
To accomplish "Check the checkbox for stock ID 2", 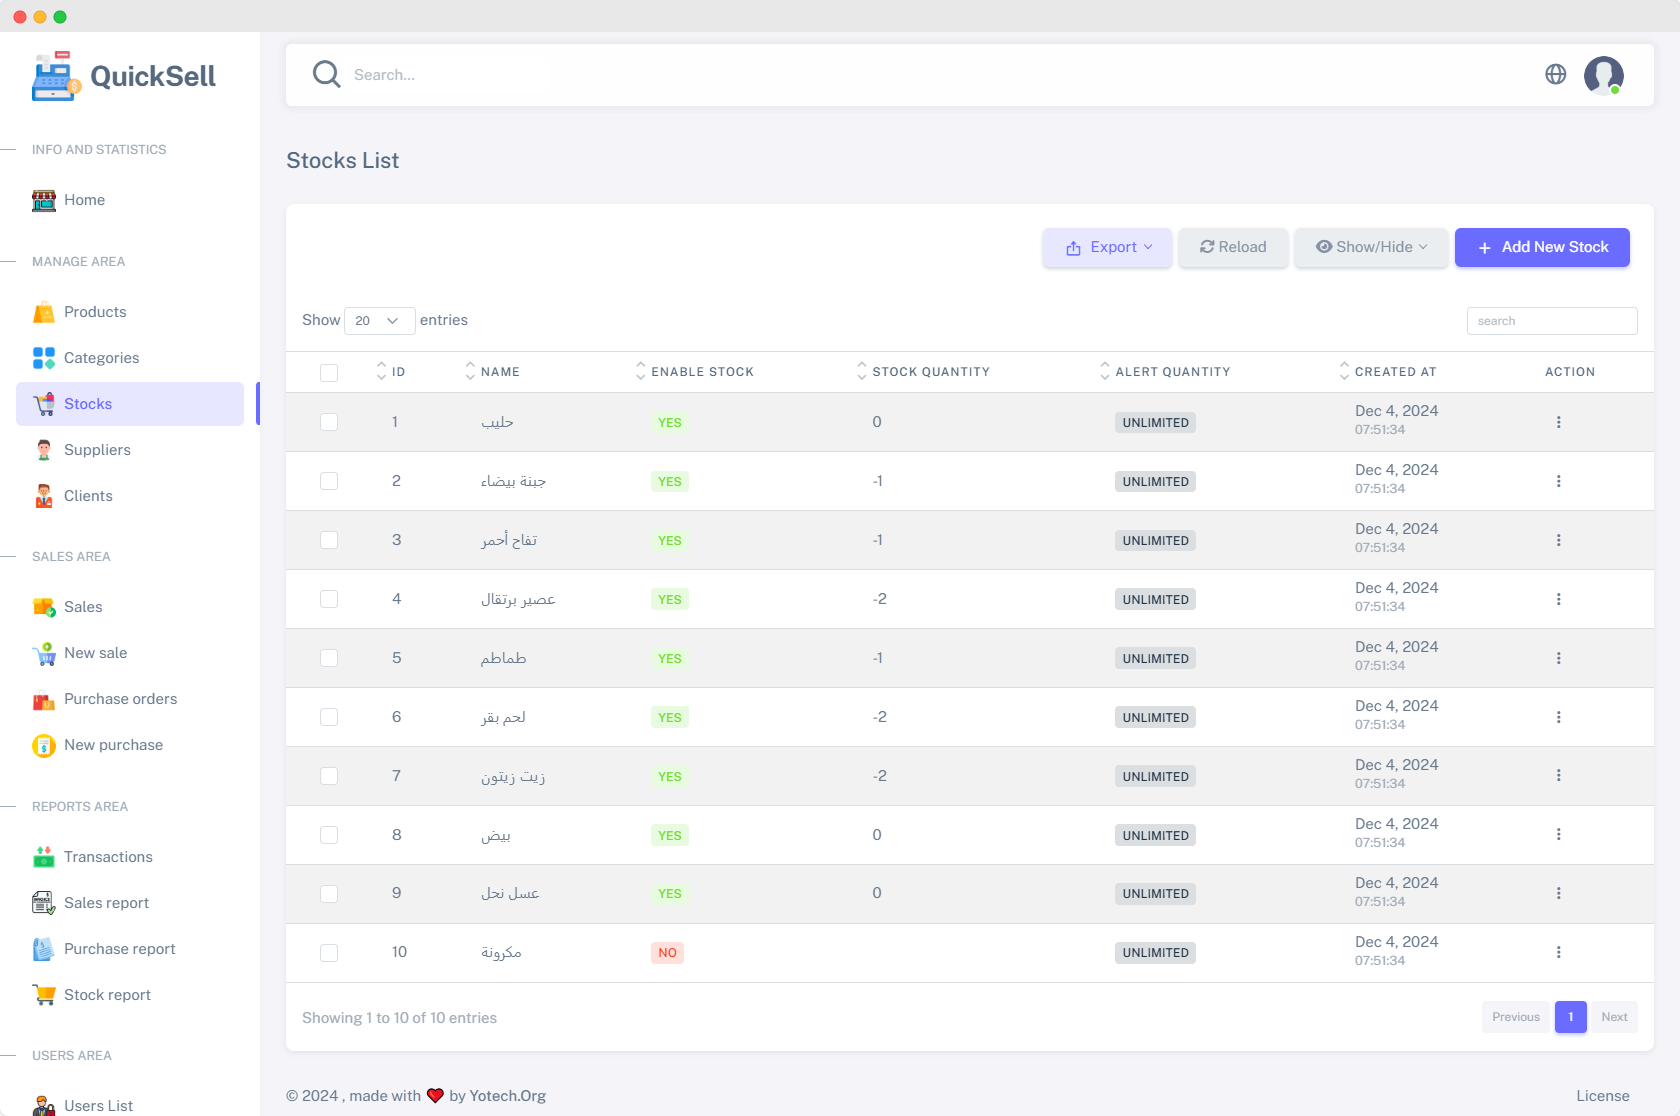I will (329, 481).
